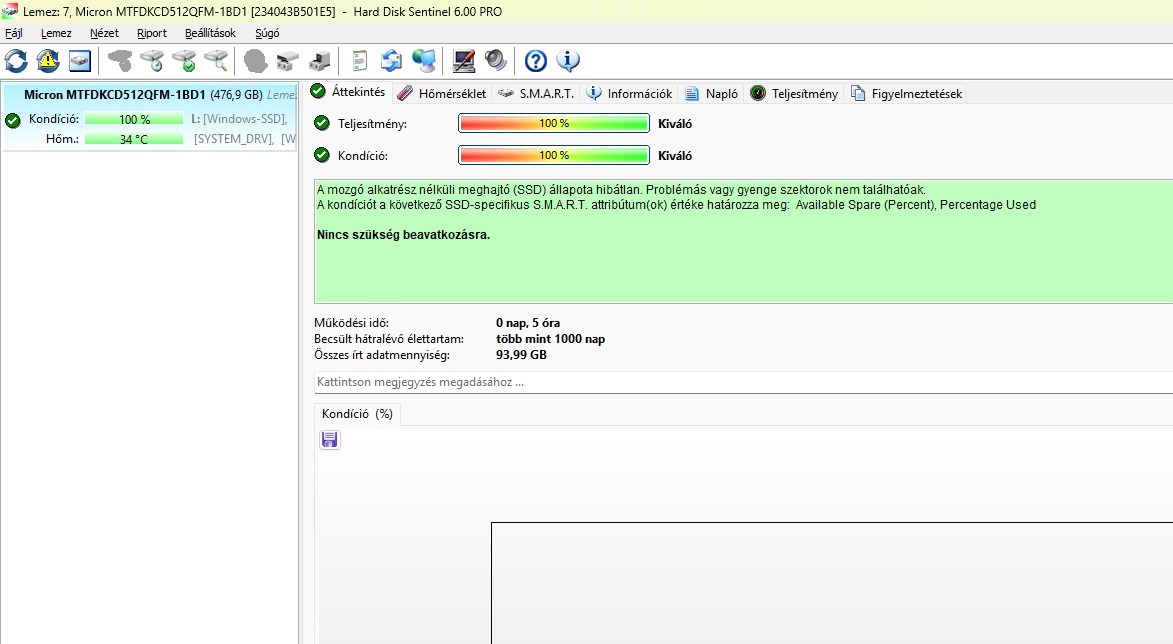Image resolution: width=1173 pixels, height=644 pixels.
Task: Click the computer tower with disk icon
Action: point(320,61)
